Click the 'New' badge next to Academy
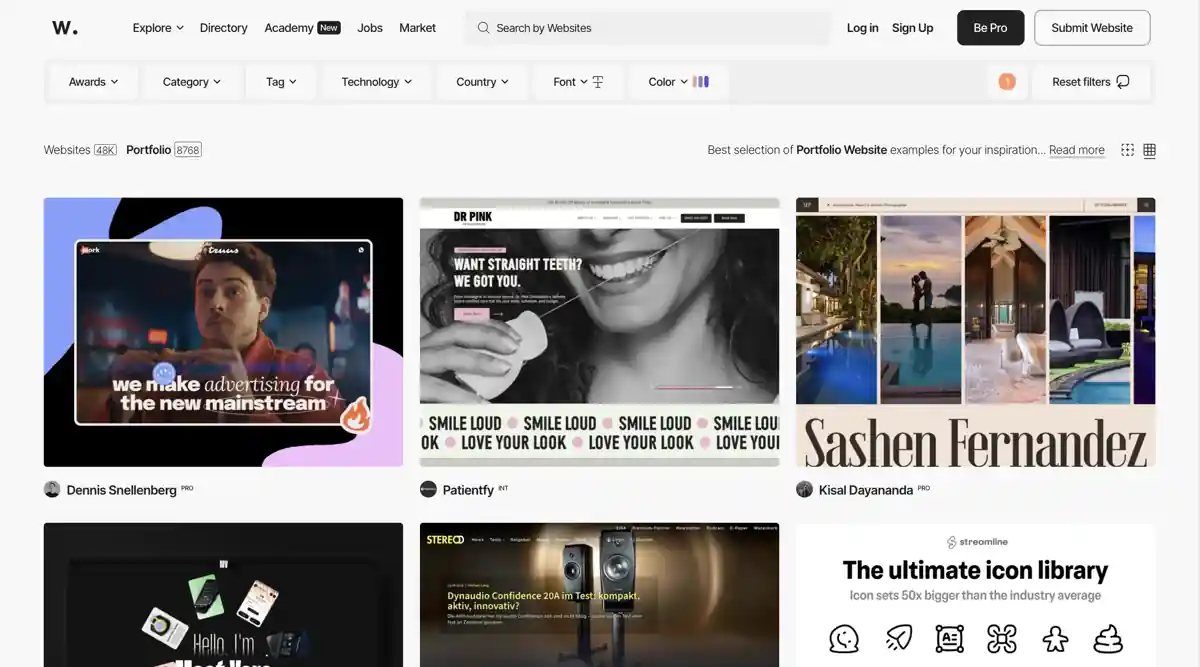Screen dimensions: 1200x667 [329, 28]
